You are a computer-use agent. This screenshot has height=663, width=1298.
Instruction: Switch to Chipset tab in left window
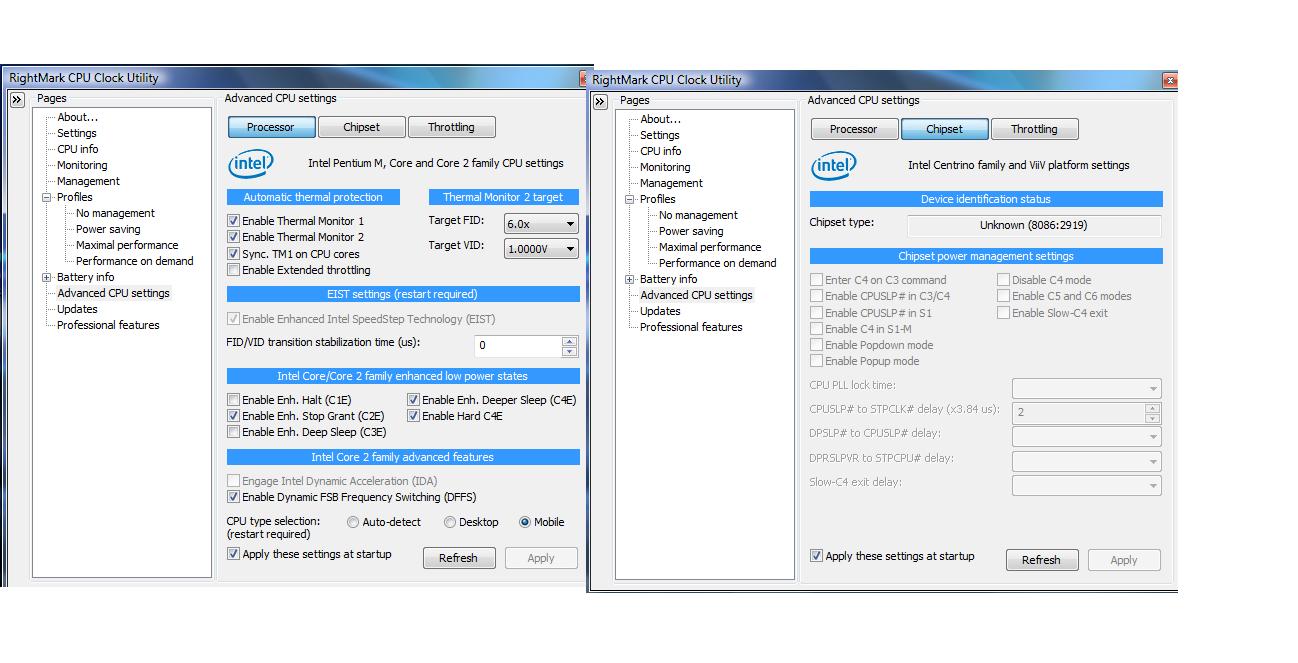(x=361, y=127)
